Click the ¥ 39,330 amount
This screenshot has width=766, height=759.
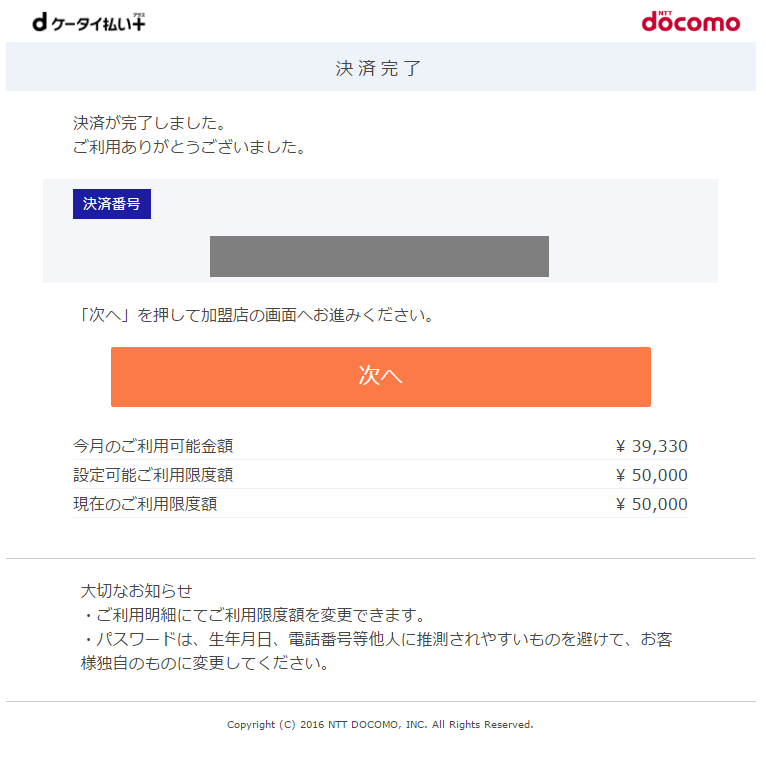click(652, 446)
